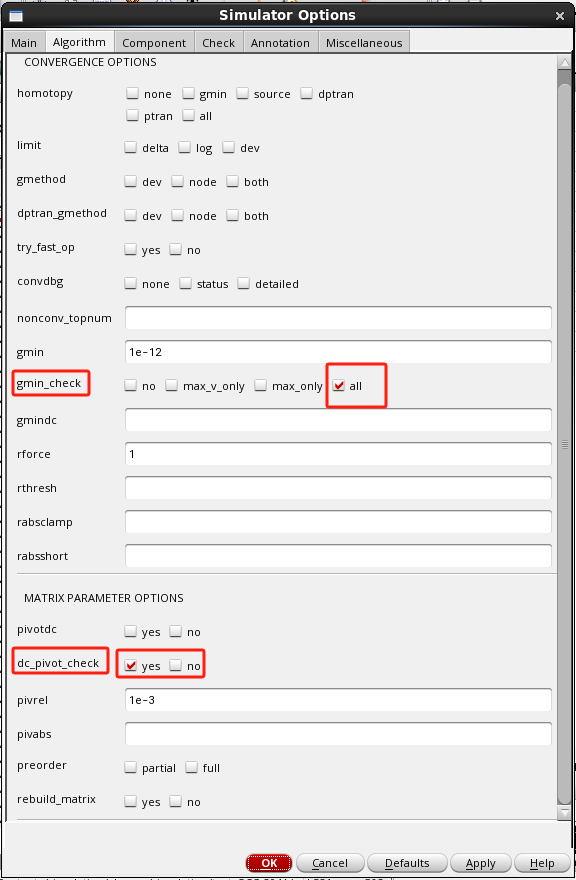Close the Simulator Options dialog

pyautogui.click(x=560, y=16)
